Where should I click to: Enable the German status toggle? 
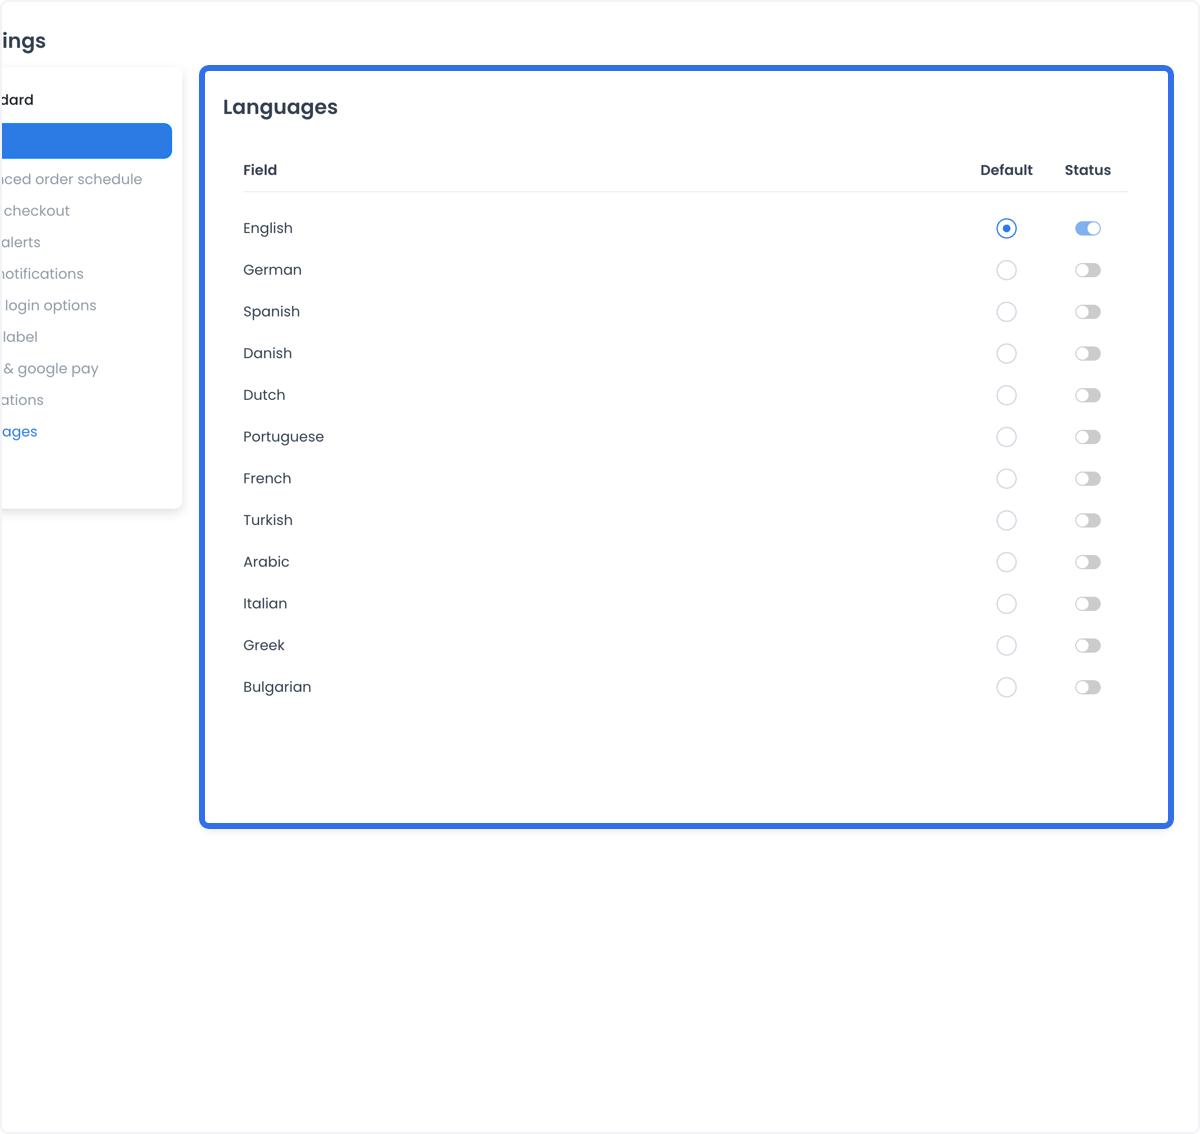[x=1088, y=270]
